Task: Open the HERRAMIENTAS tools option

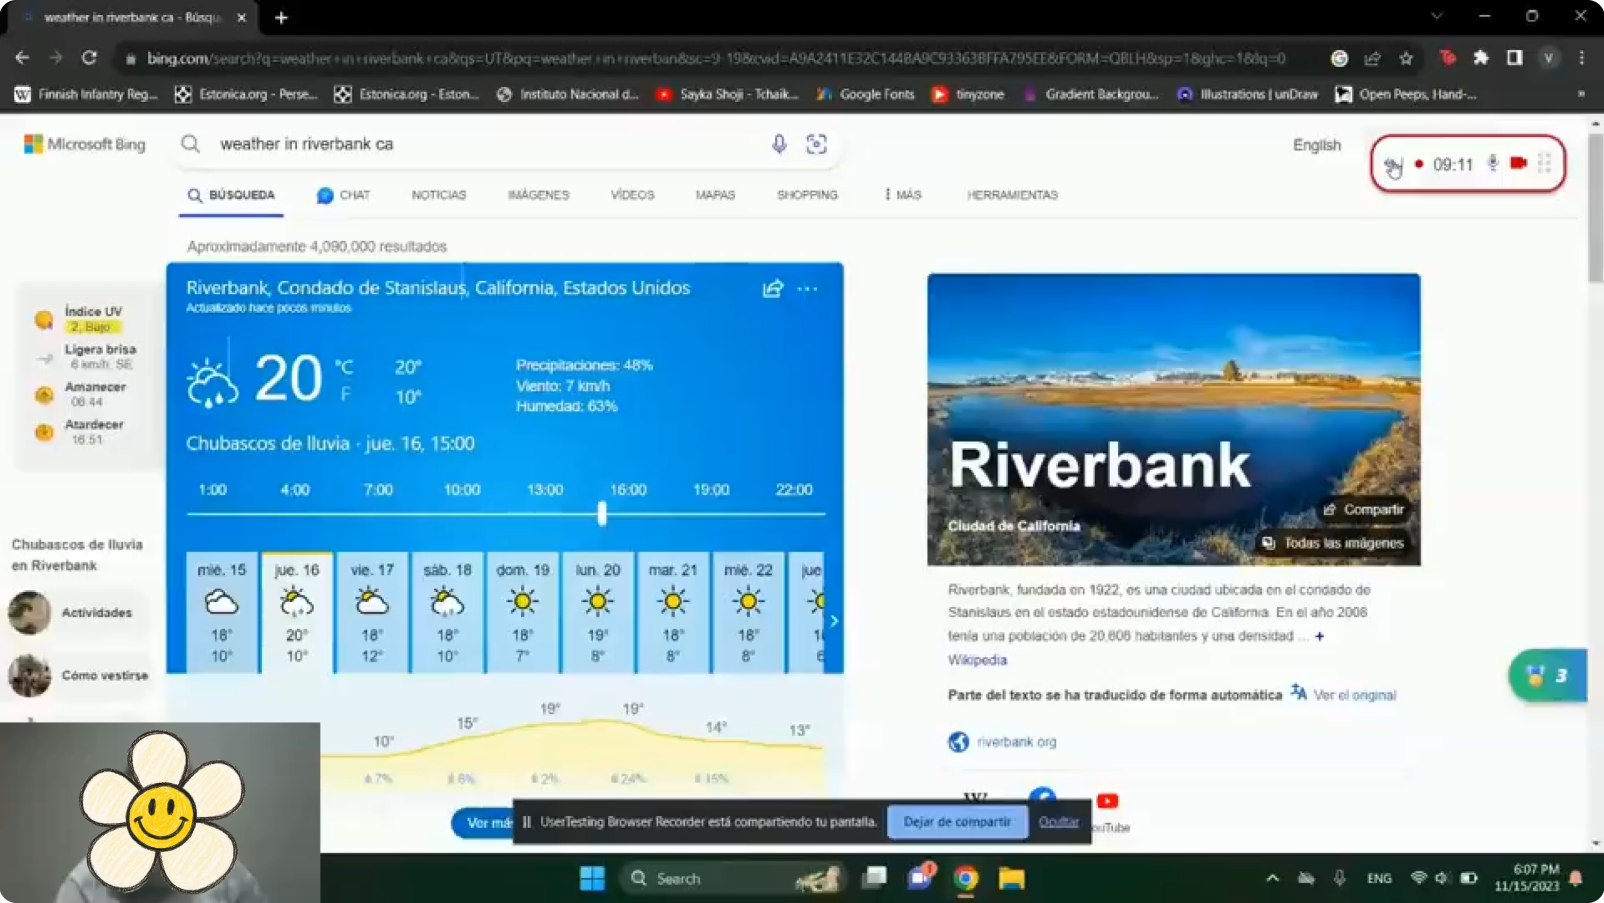Action: pos(1012,195)
